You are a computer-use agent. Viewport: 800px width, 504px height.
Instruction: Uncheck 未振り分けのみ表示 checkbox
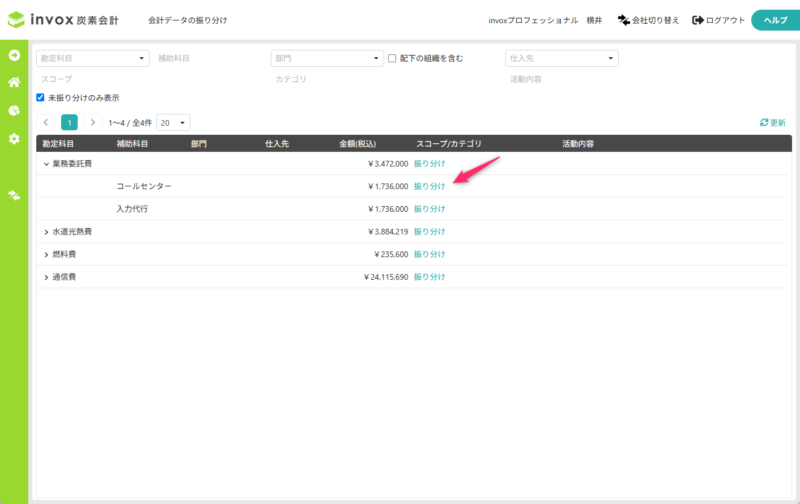(40, 98)
